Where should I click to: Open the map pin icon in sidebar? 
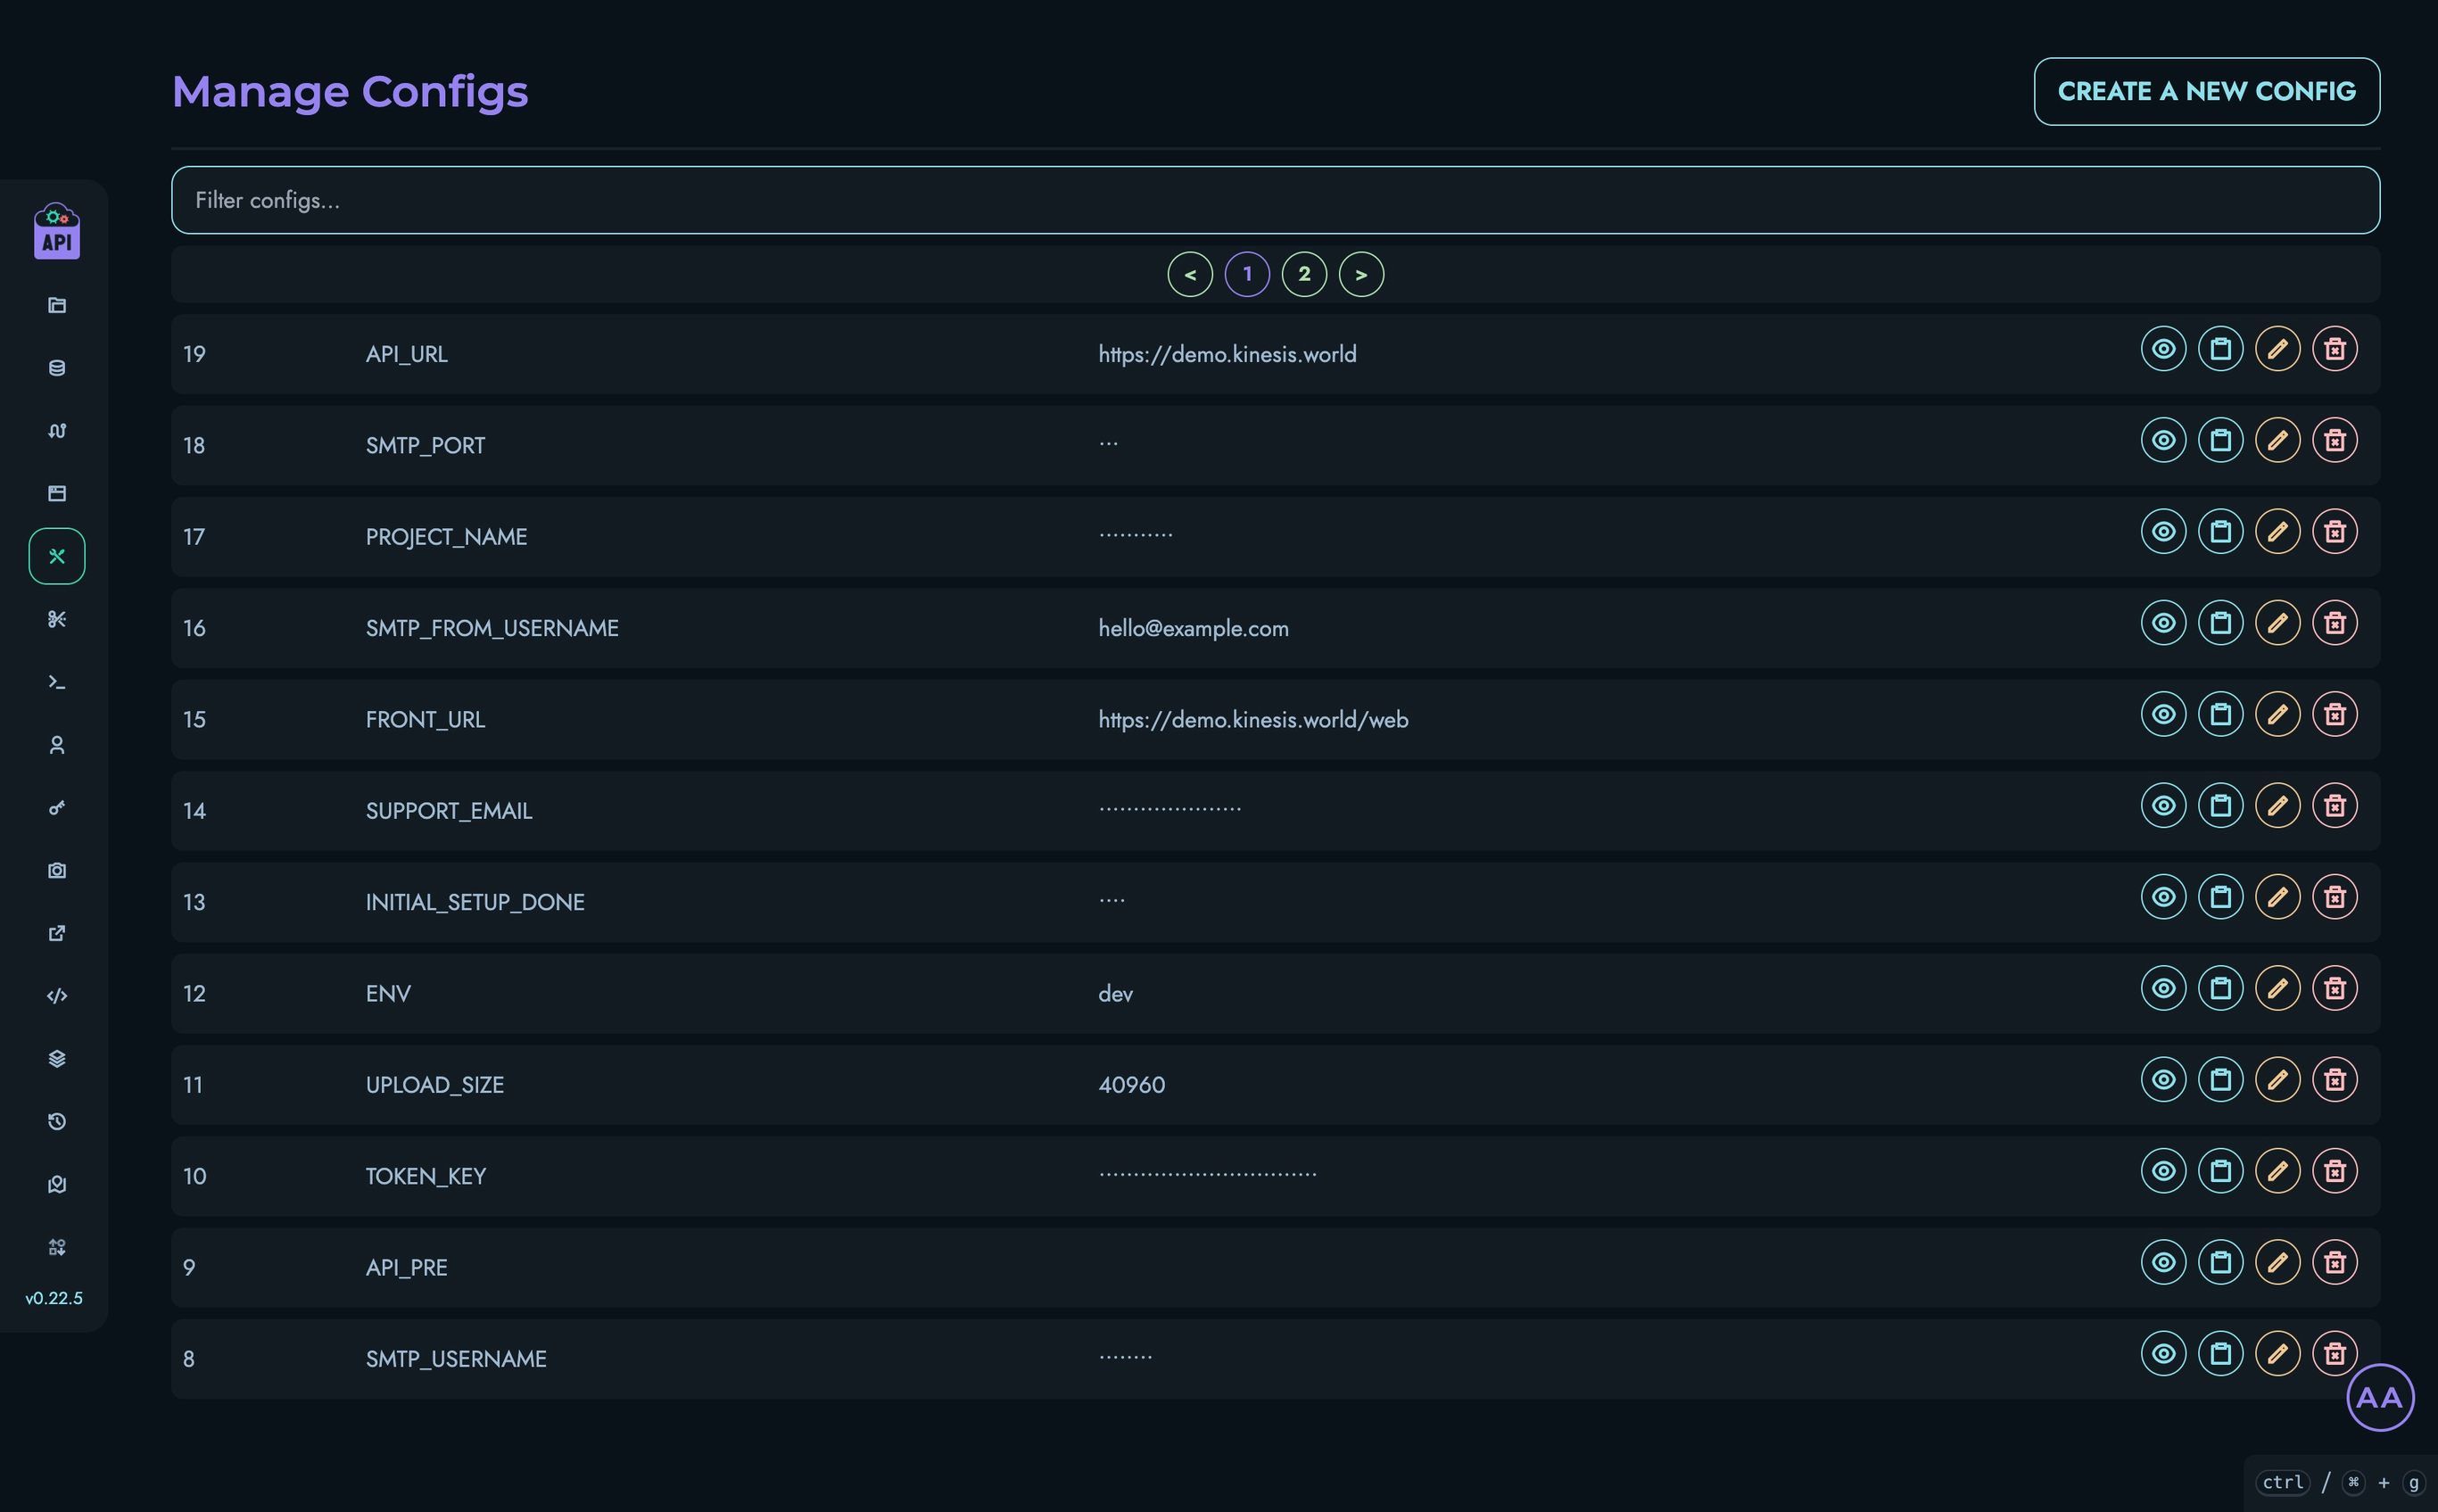[x=57, y=1184]
